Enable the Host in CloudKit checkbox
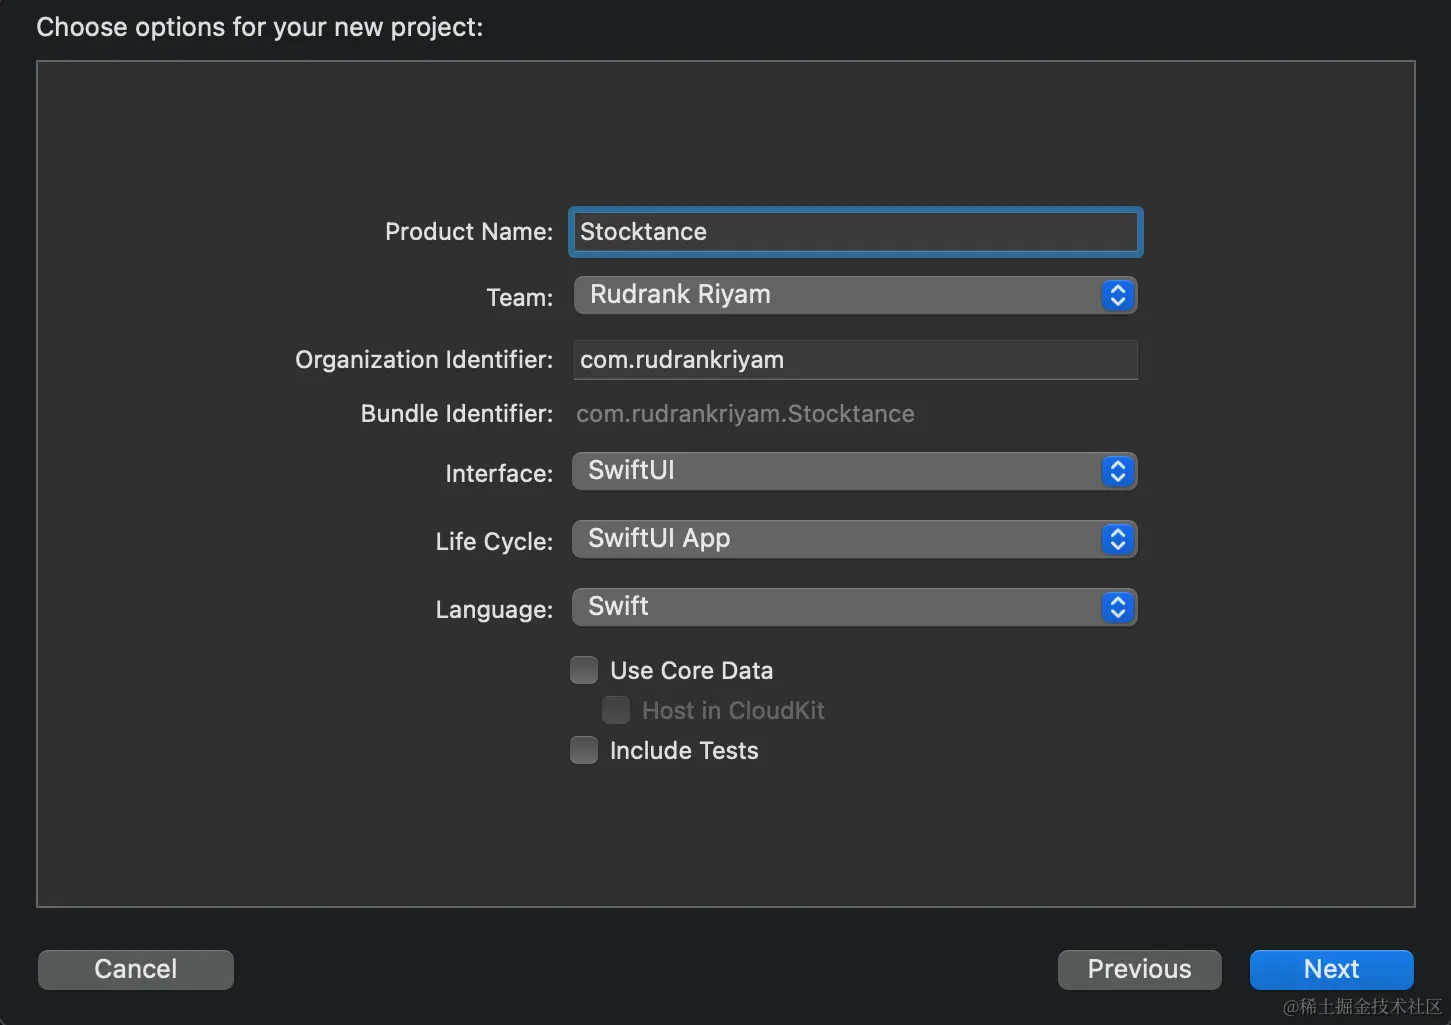Viewport: 1451px width, 1025px height. (616, 709)
